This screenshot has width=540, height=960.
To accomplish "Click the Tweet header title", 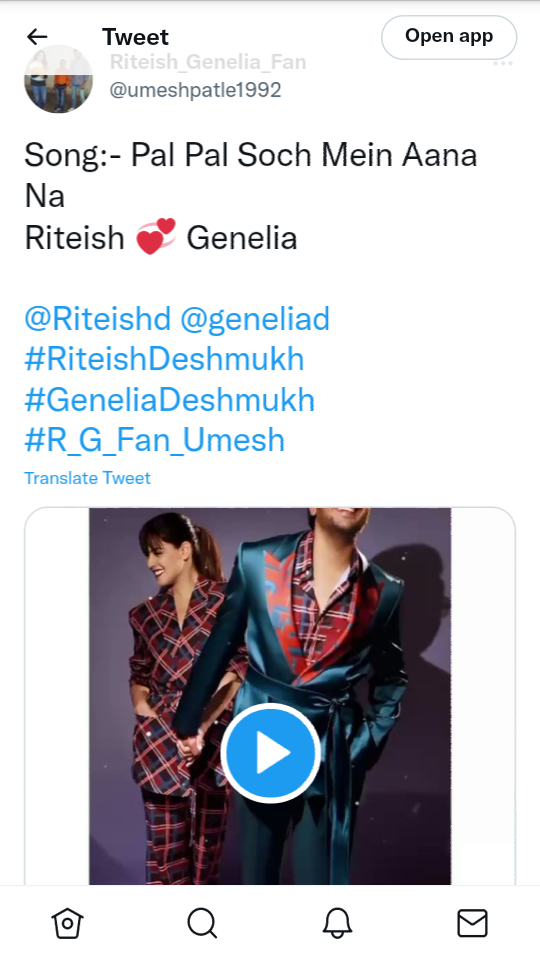I will pyautogui.click(x=135, y=37).
